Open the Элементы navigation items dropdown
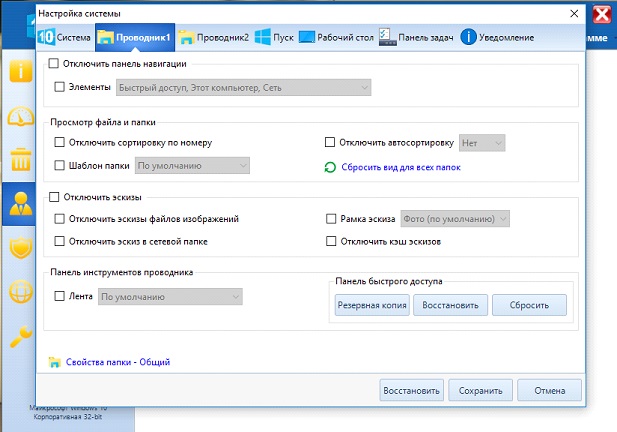The width and height of the screenshot is (617, 432). pyautogui.click(x=244, y=87)
